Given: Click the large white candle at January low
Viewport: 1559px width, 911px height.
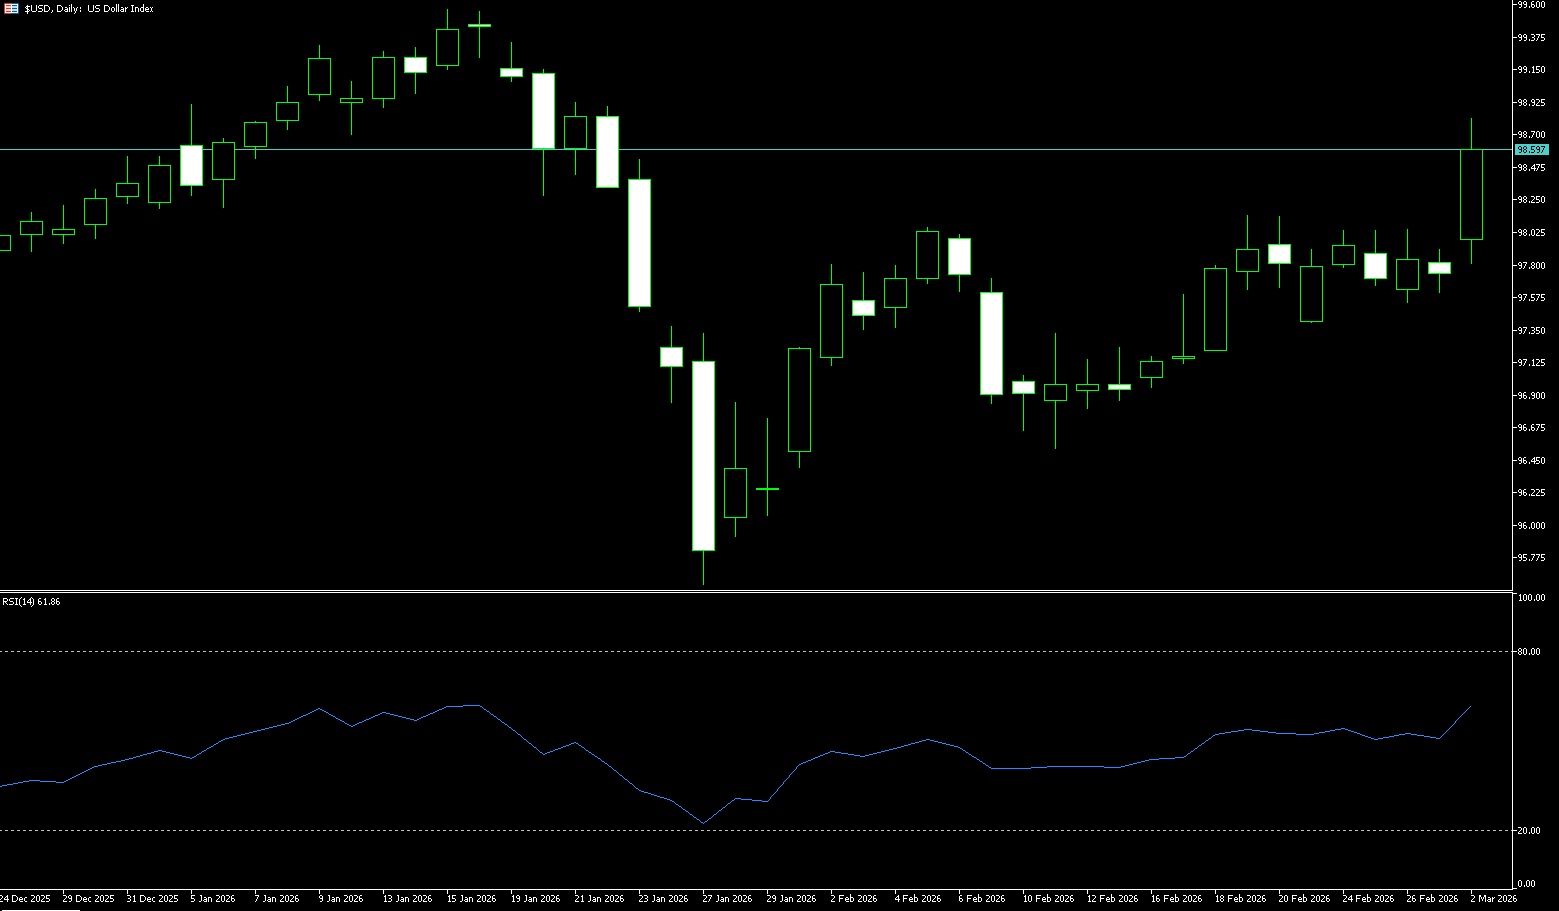Looking at the screenshot, I should pyautogui.click(x=703, y=455).
